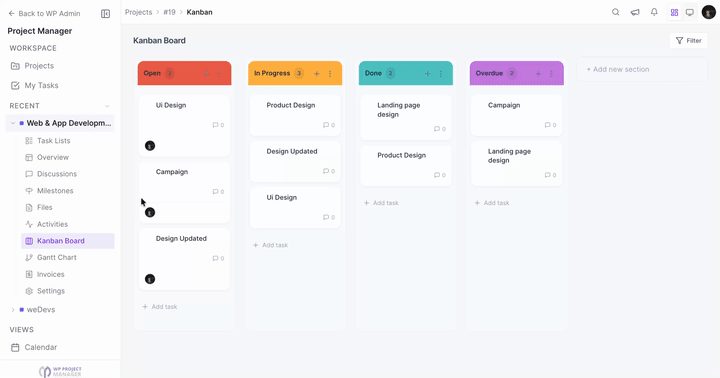This screenshot has height=378, width=720.
Task: Collapse the Recent section chevron
Action: pos(107,106)
